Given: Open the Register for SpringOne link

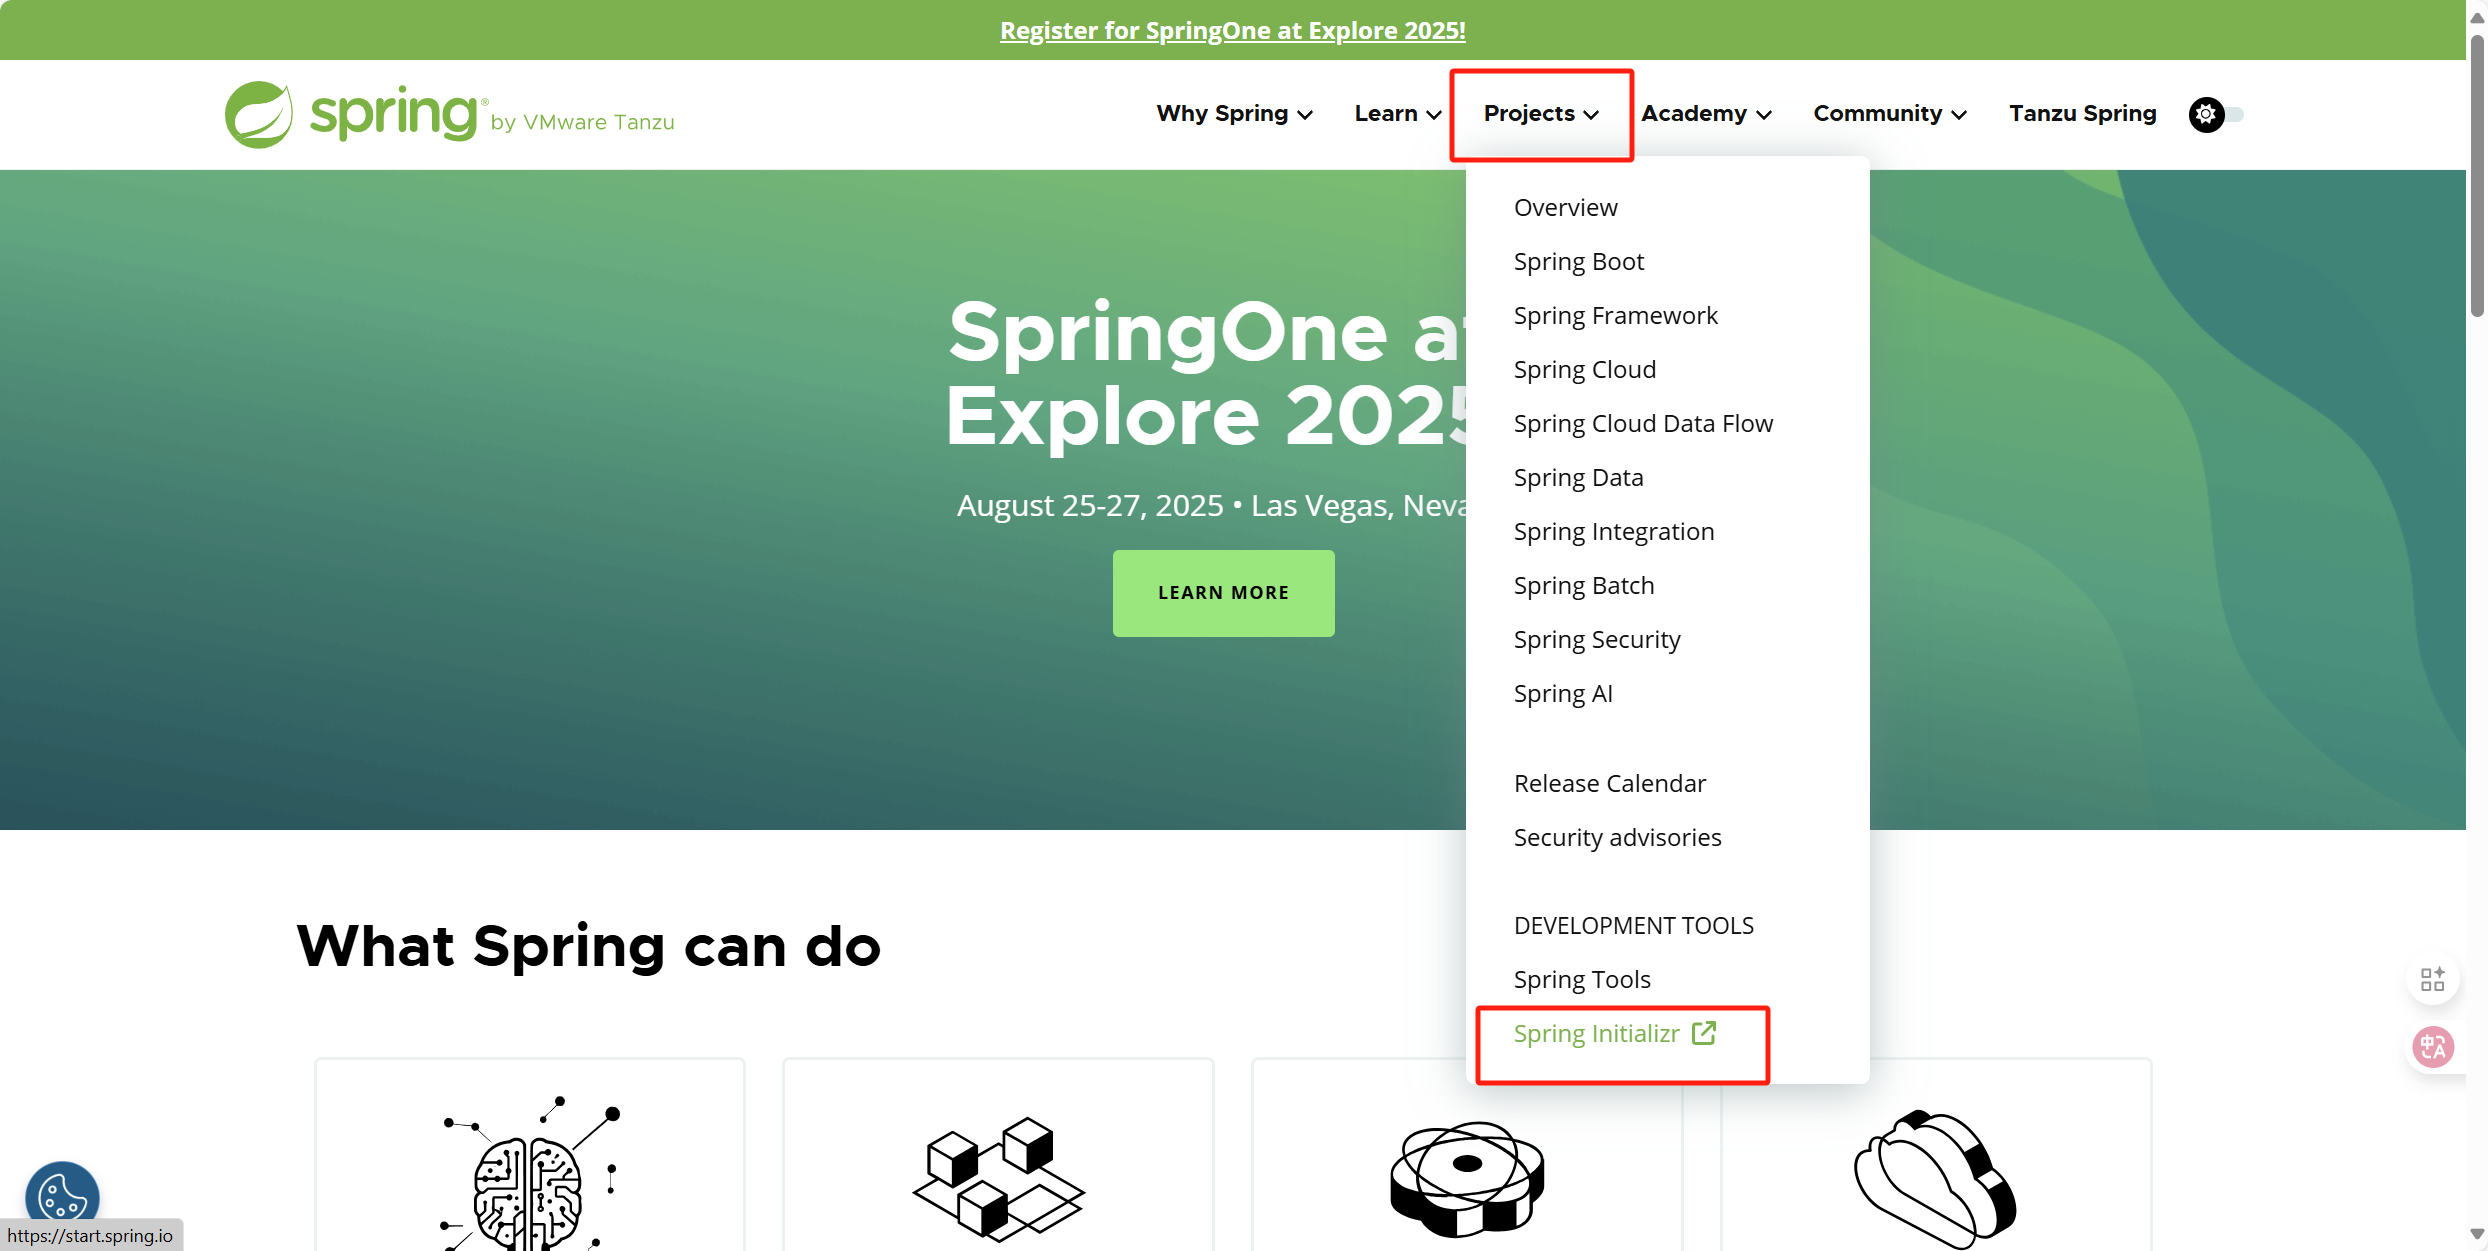Looking at the screenshot, I should tap(1233, 30).
